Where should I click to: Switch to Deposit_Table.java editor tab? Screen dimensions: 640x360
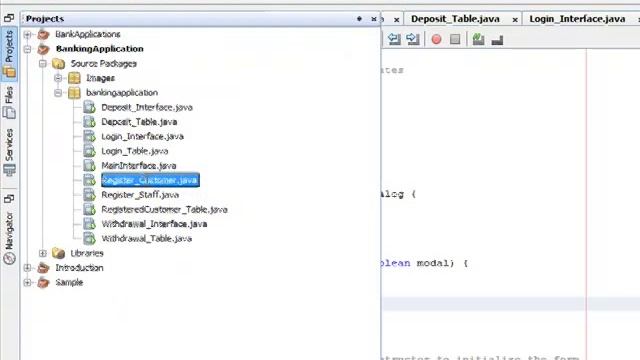(x=455, y=19)
